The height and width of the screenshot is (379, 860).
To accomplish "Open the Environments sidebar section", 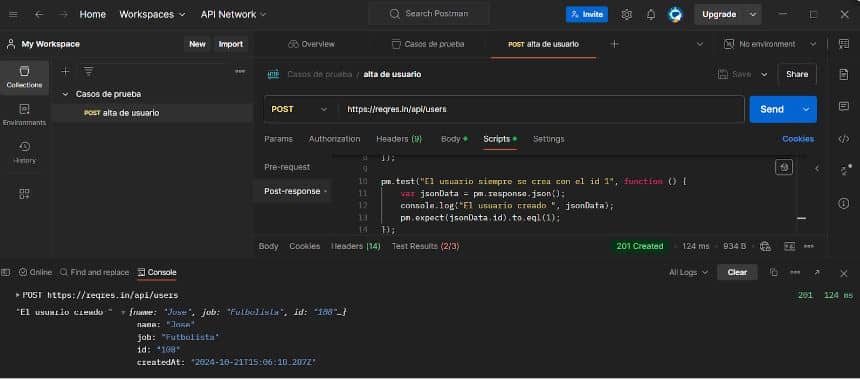I will [24, 115].
